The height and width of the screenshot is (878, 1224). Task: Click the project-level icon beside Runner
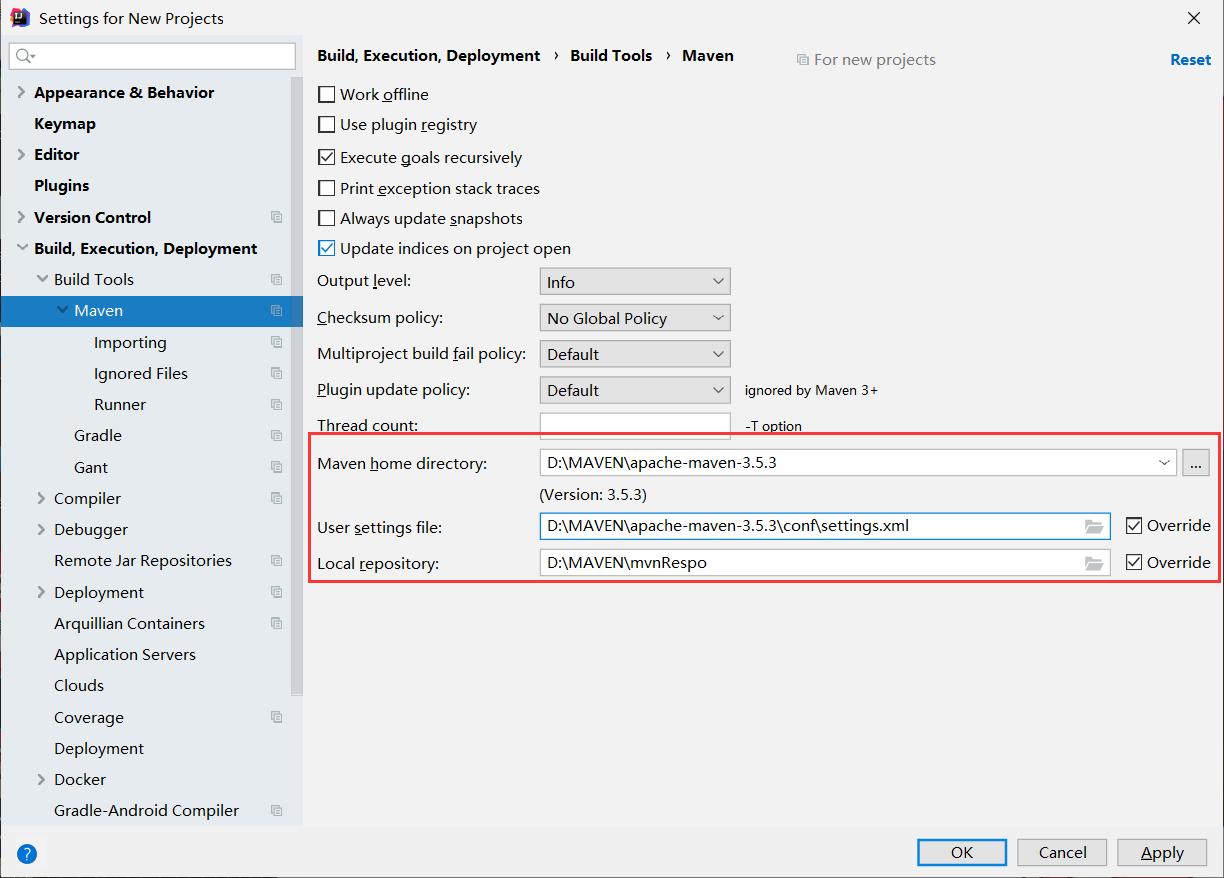click(x=277, y=405)
